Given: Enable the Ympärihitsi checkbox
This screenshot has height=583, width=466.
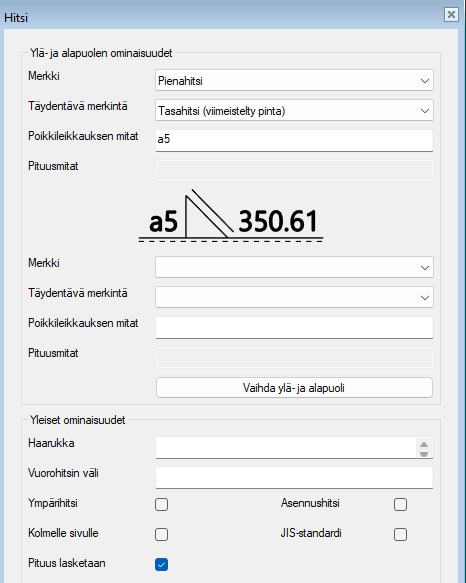Looking at the screenshot, I should [161, 505].
